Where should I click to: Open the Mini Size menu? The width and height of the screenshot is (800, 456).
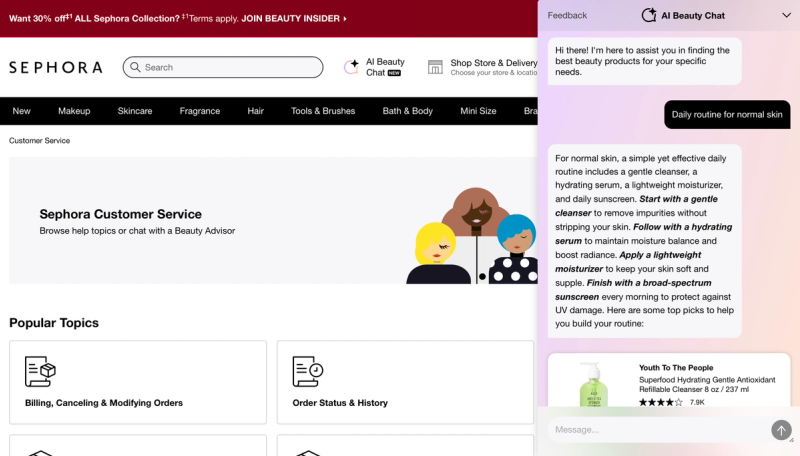tap(478, 111)
